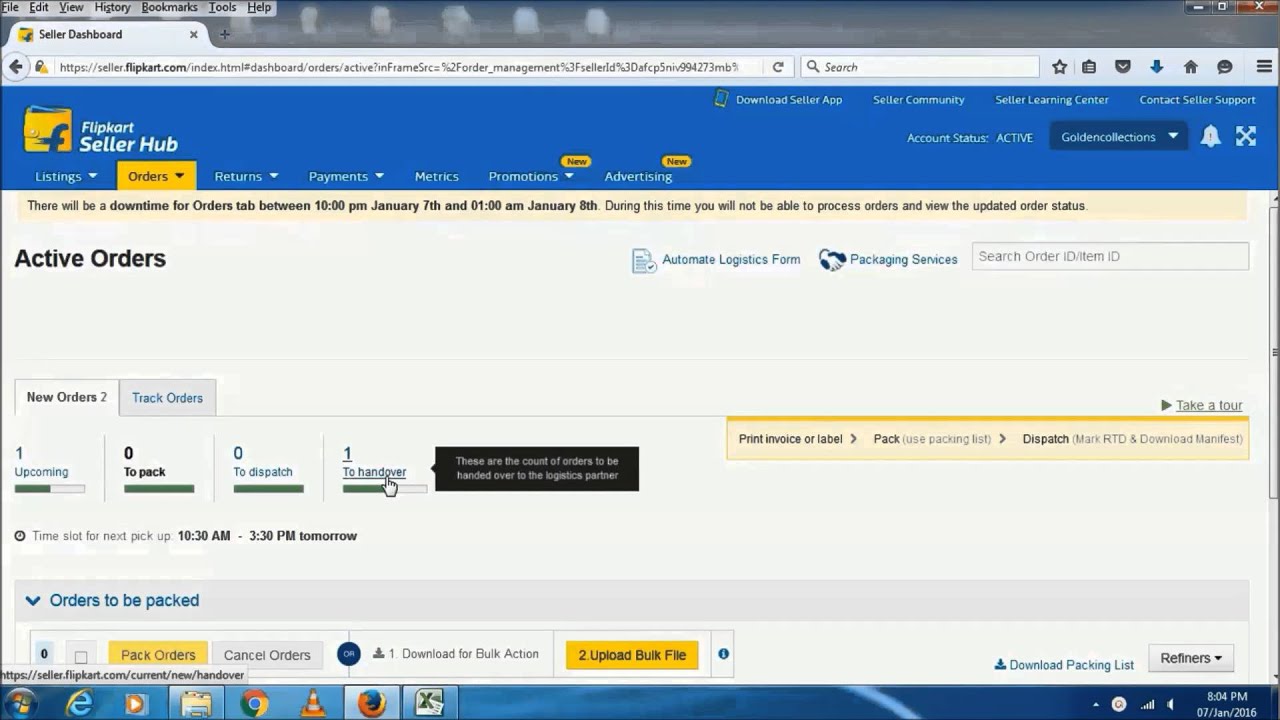The height and width of the screenshot is (720, 1280).
Task: Open Chrome from the taskbar
Action: click(254, 703)
